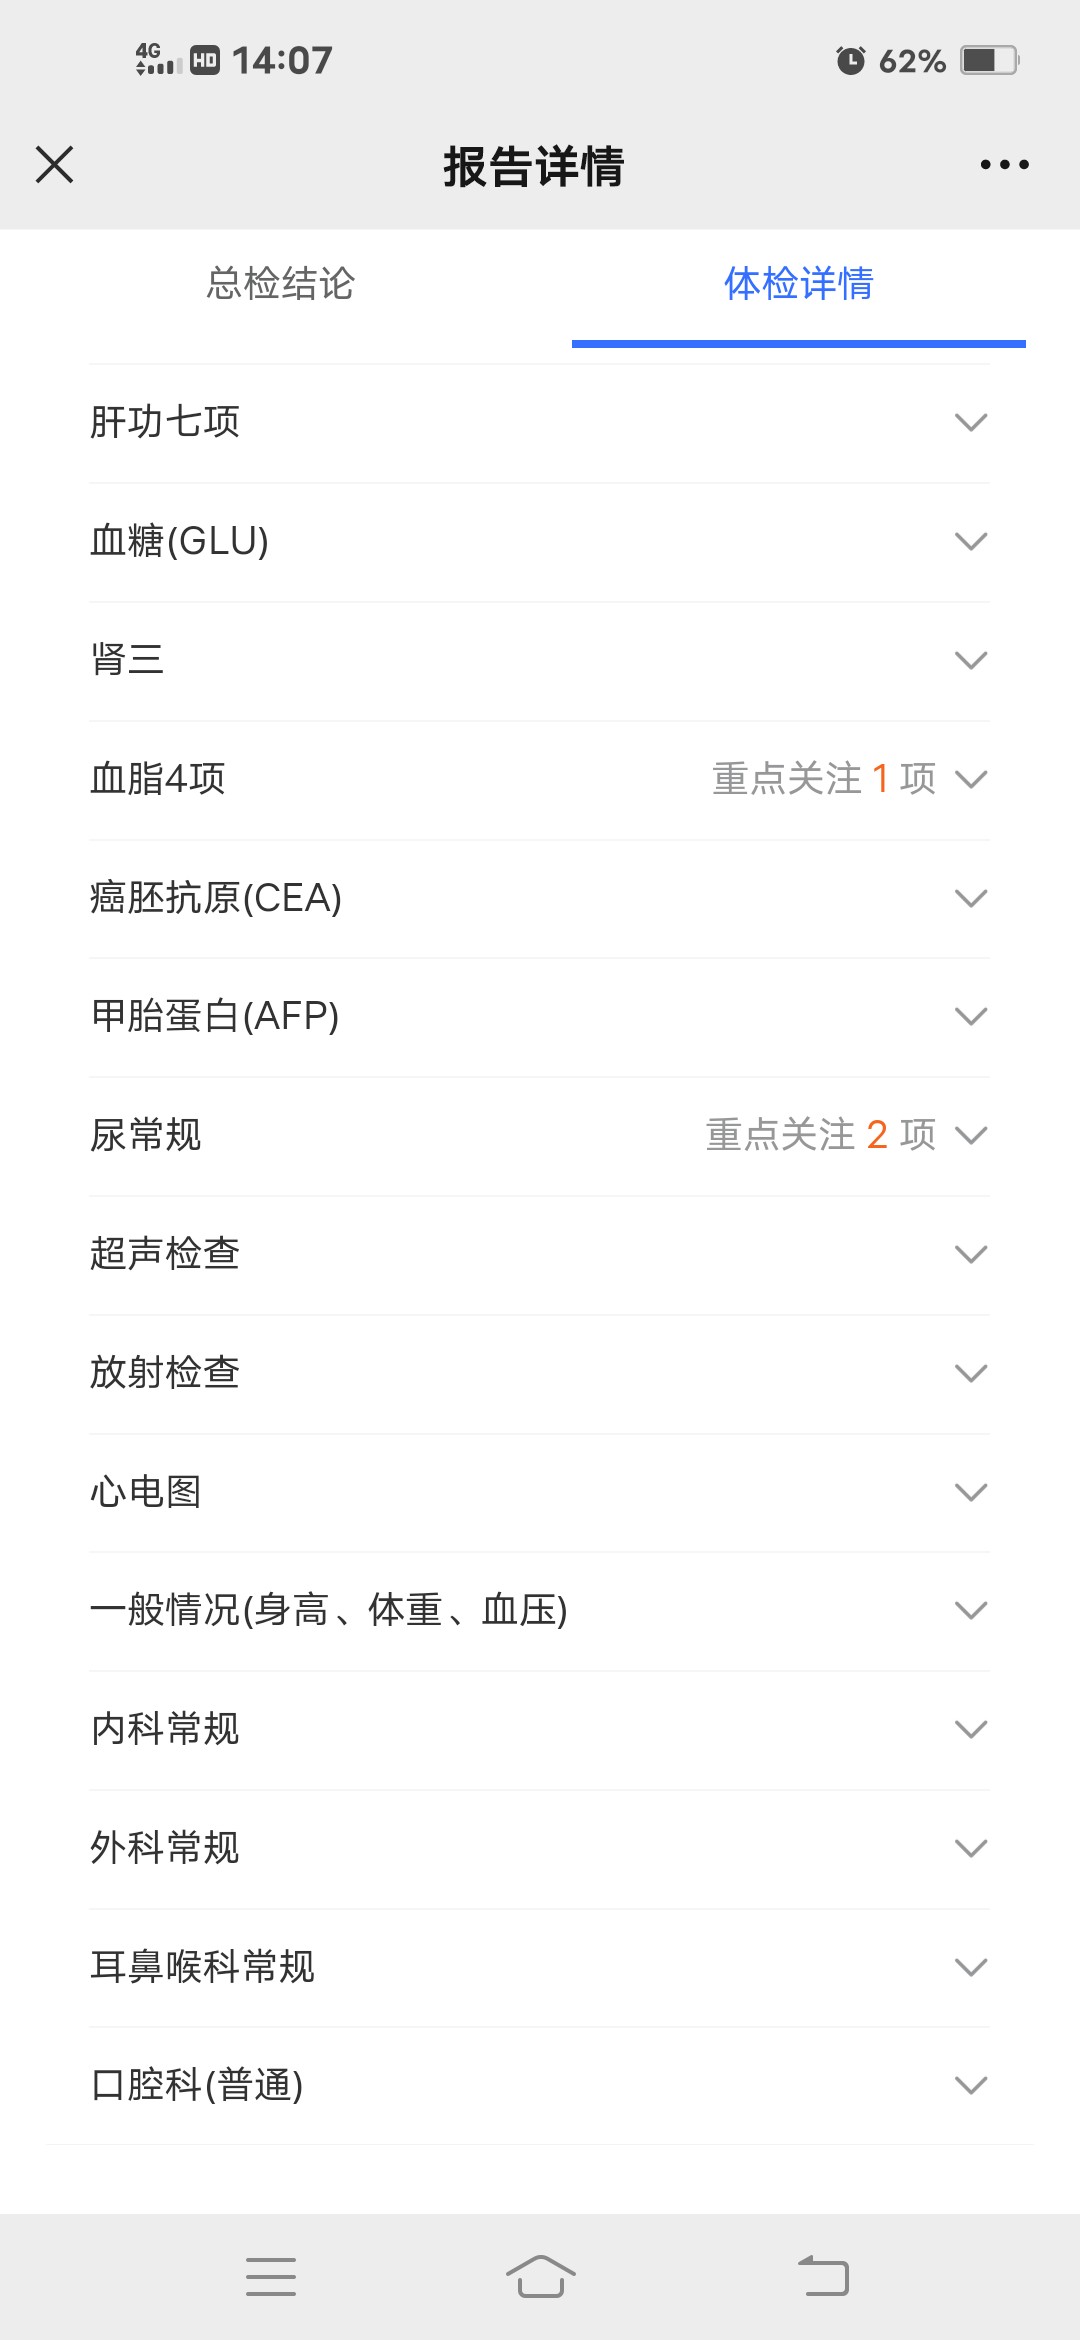Tap the battery status icon
The width and height of the screenshot is (1080, 2340).
(988, 61)
